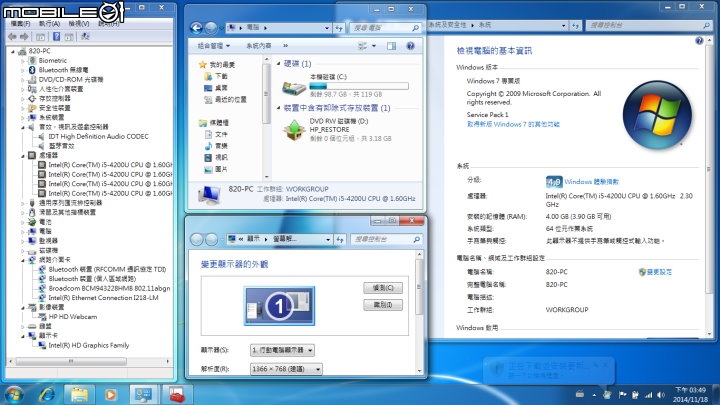
Task: Click 系統內容 system properties in Explorer toolbar
Action: pyautogui.click(x=259, y=45)
